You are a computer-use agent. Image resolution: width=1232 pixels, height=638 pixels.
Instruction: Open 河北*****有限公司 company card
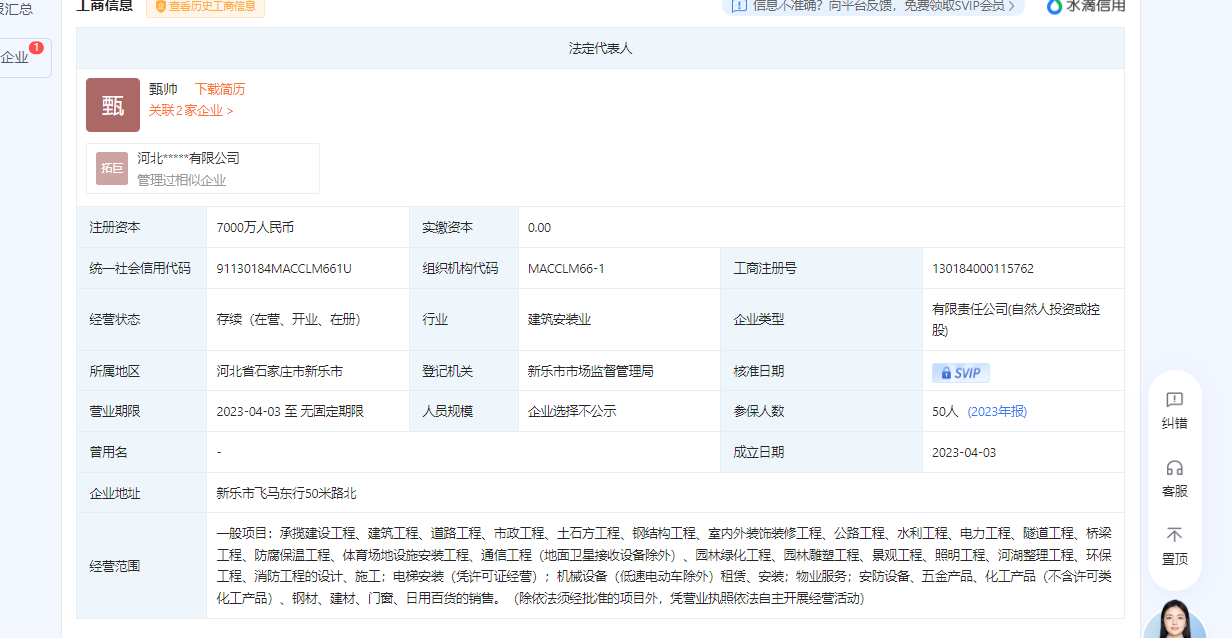203,168
